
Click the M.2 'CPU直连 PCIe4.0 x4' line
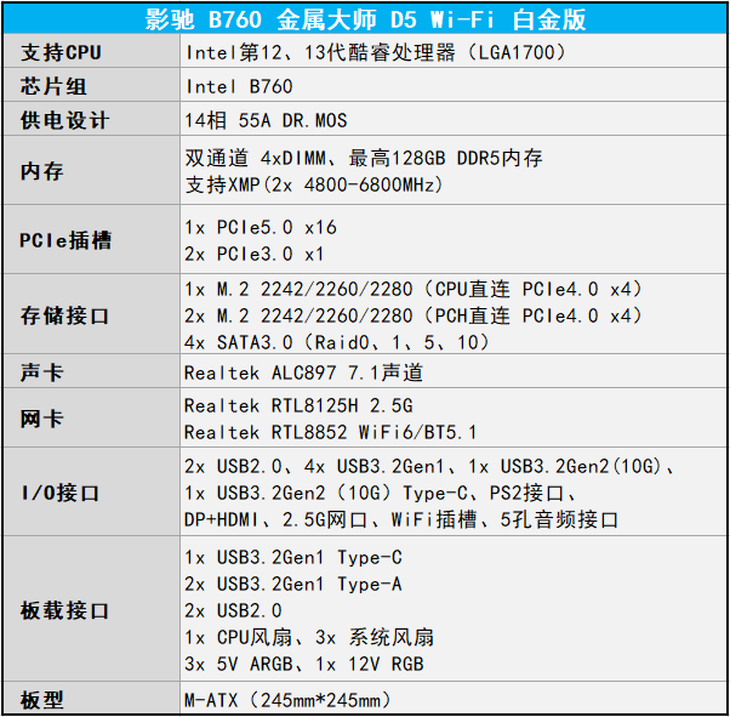pos(414,290)
